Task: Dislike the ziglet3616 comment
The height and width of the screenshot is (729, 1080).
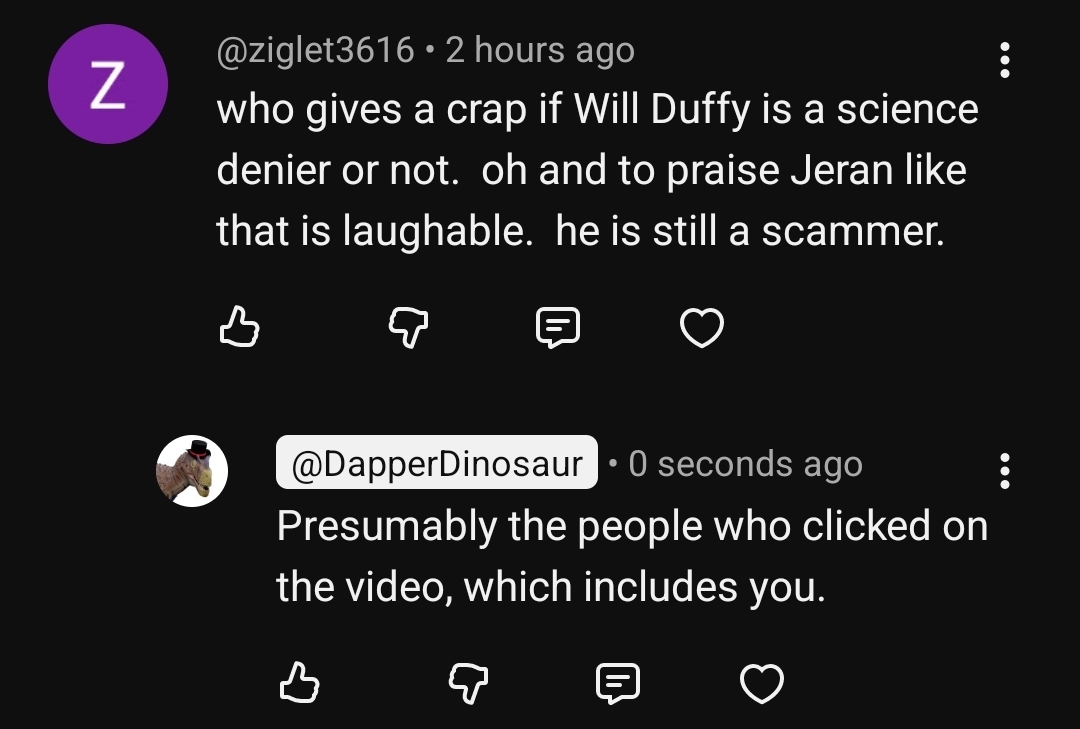Action: tap(407, 327)
